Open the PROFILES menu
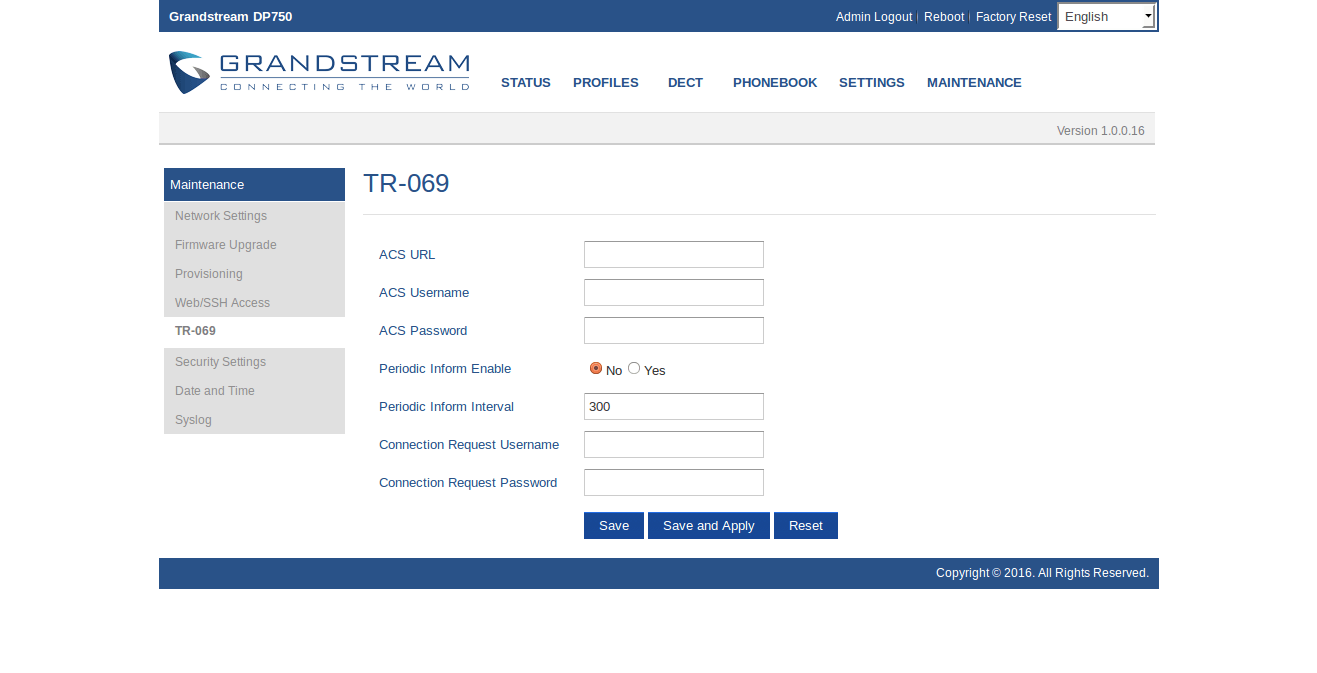The image size is (1317, 673). [x=605, y=83]
